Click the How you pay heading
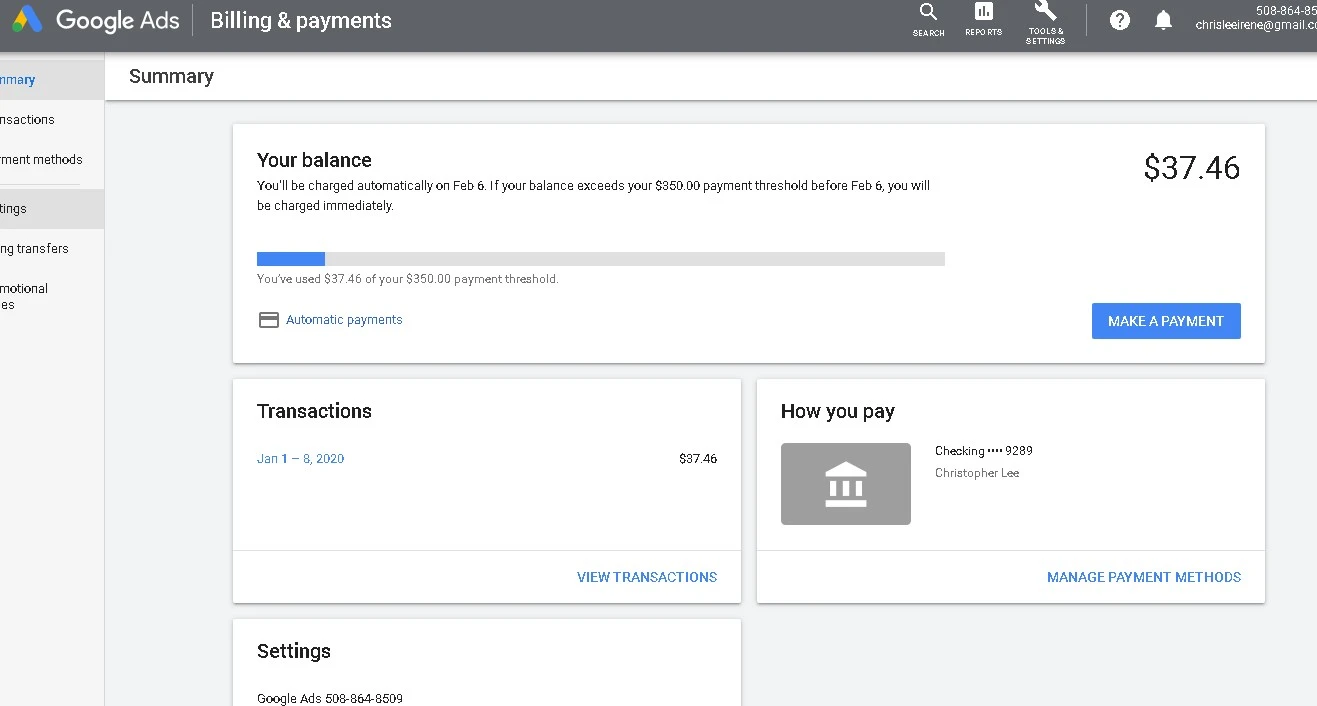The width and height of the screenshot is (1317, 706). (x=838, y=411)
